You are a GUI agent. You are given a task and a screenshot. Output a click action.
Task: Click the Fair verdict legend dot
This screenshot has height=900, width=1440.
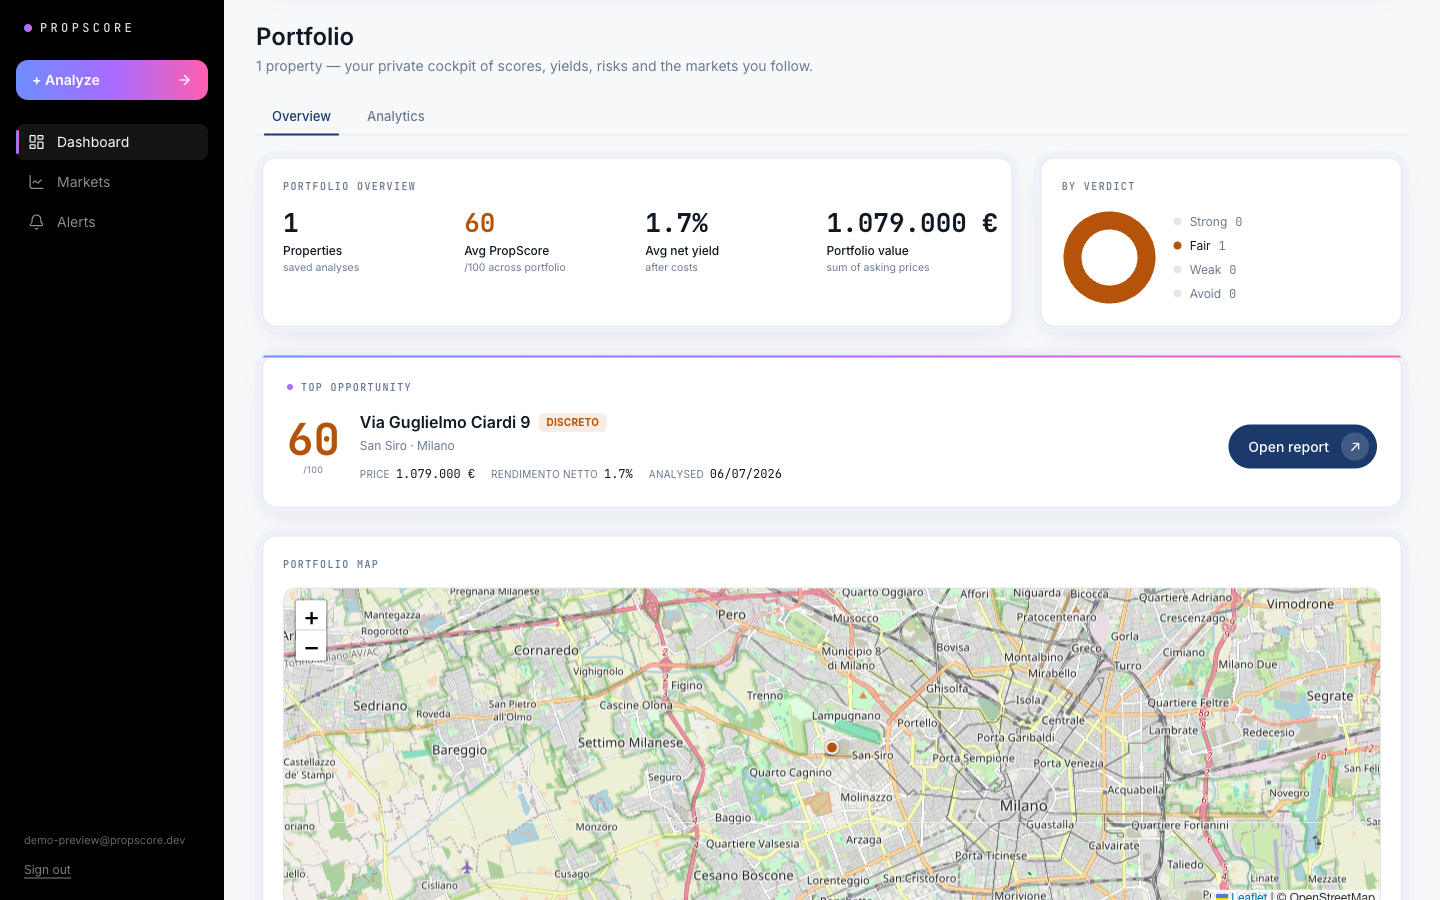1177,246
